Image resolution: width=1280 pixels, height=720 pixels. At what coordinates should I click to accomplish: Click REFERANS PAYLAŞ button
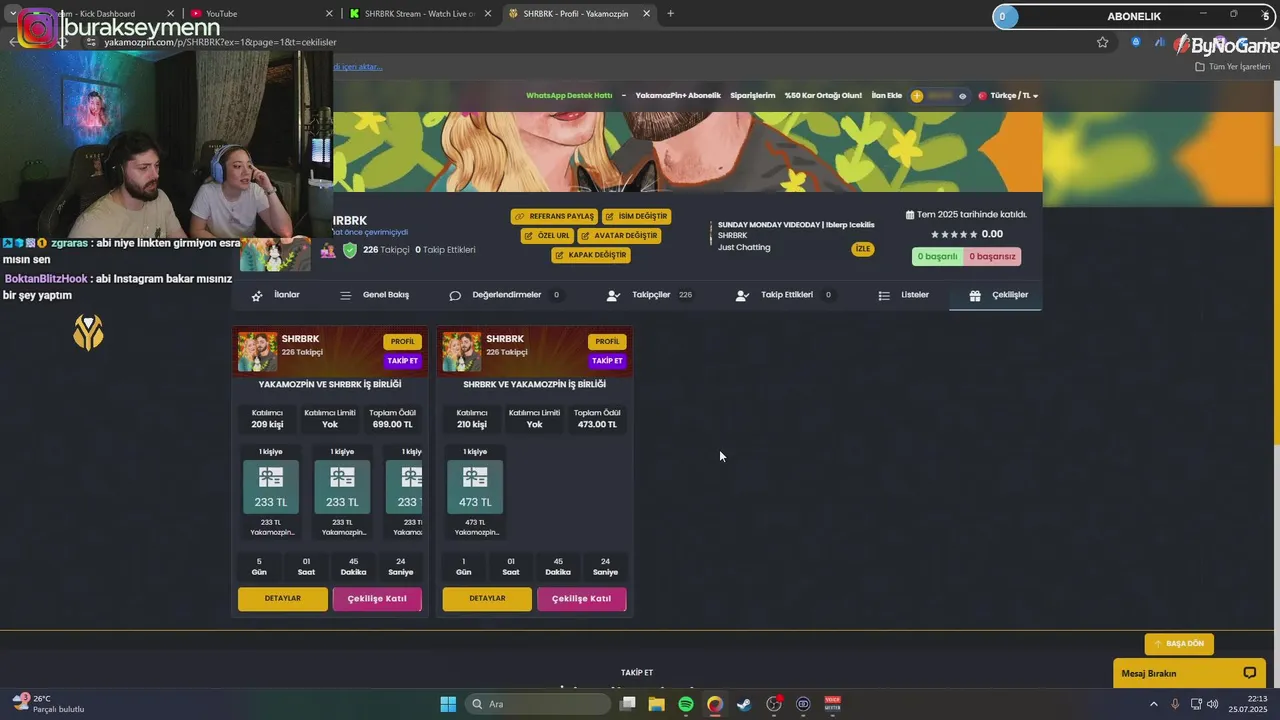[x=554, y=216]
